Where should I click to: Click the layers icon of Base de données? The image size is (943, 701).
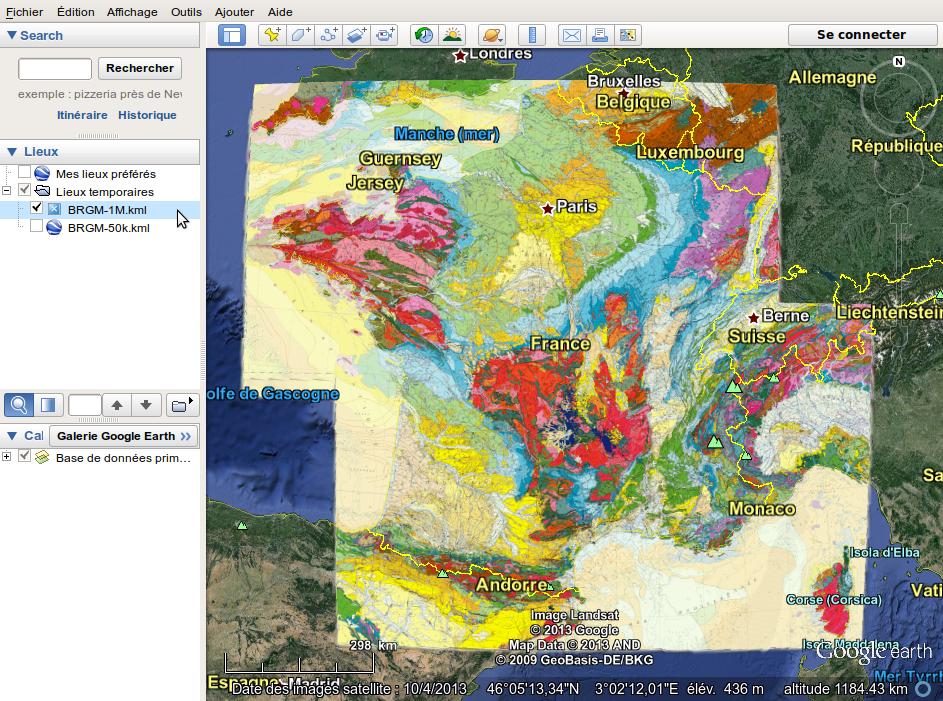click(42, 458)
